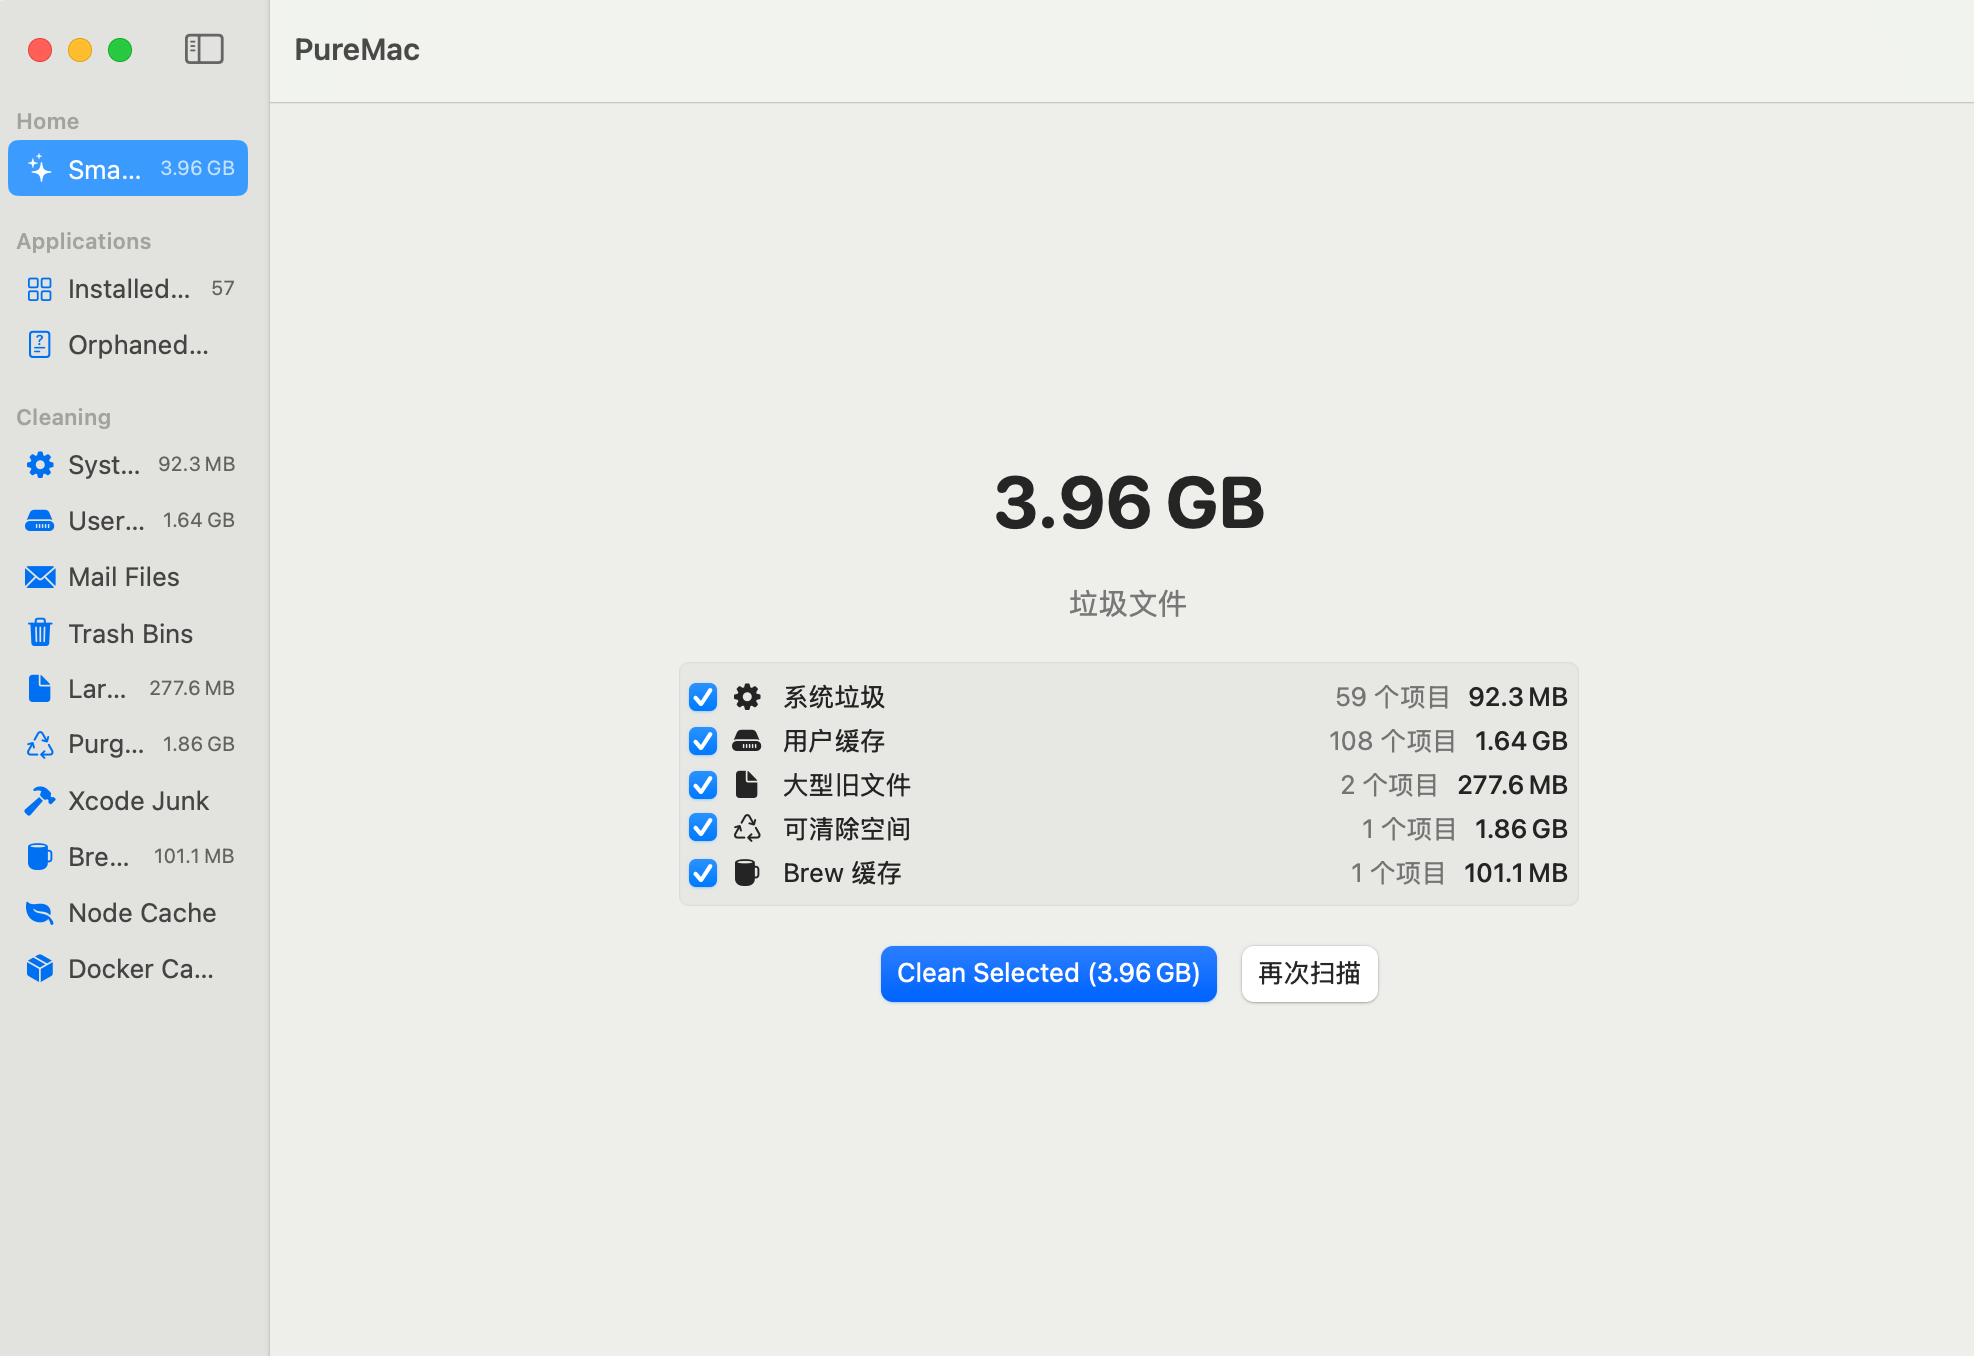Select the System Junk gear icon
1974x1356 pixels.
point(40,464)
